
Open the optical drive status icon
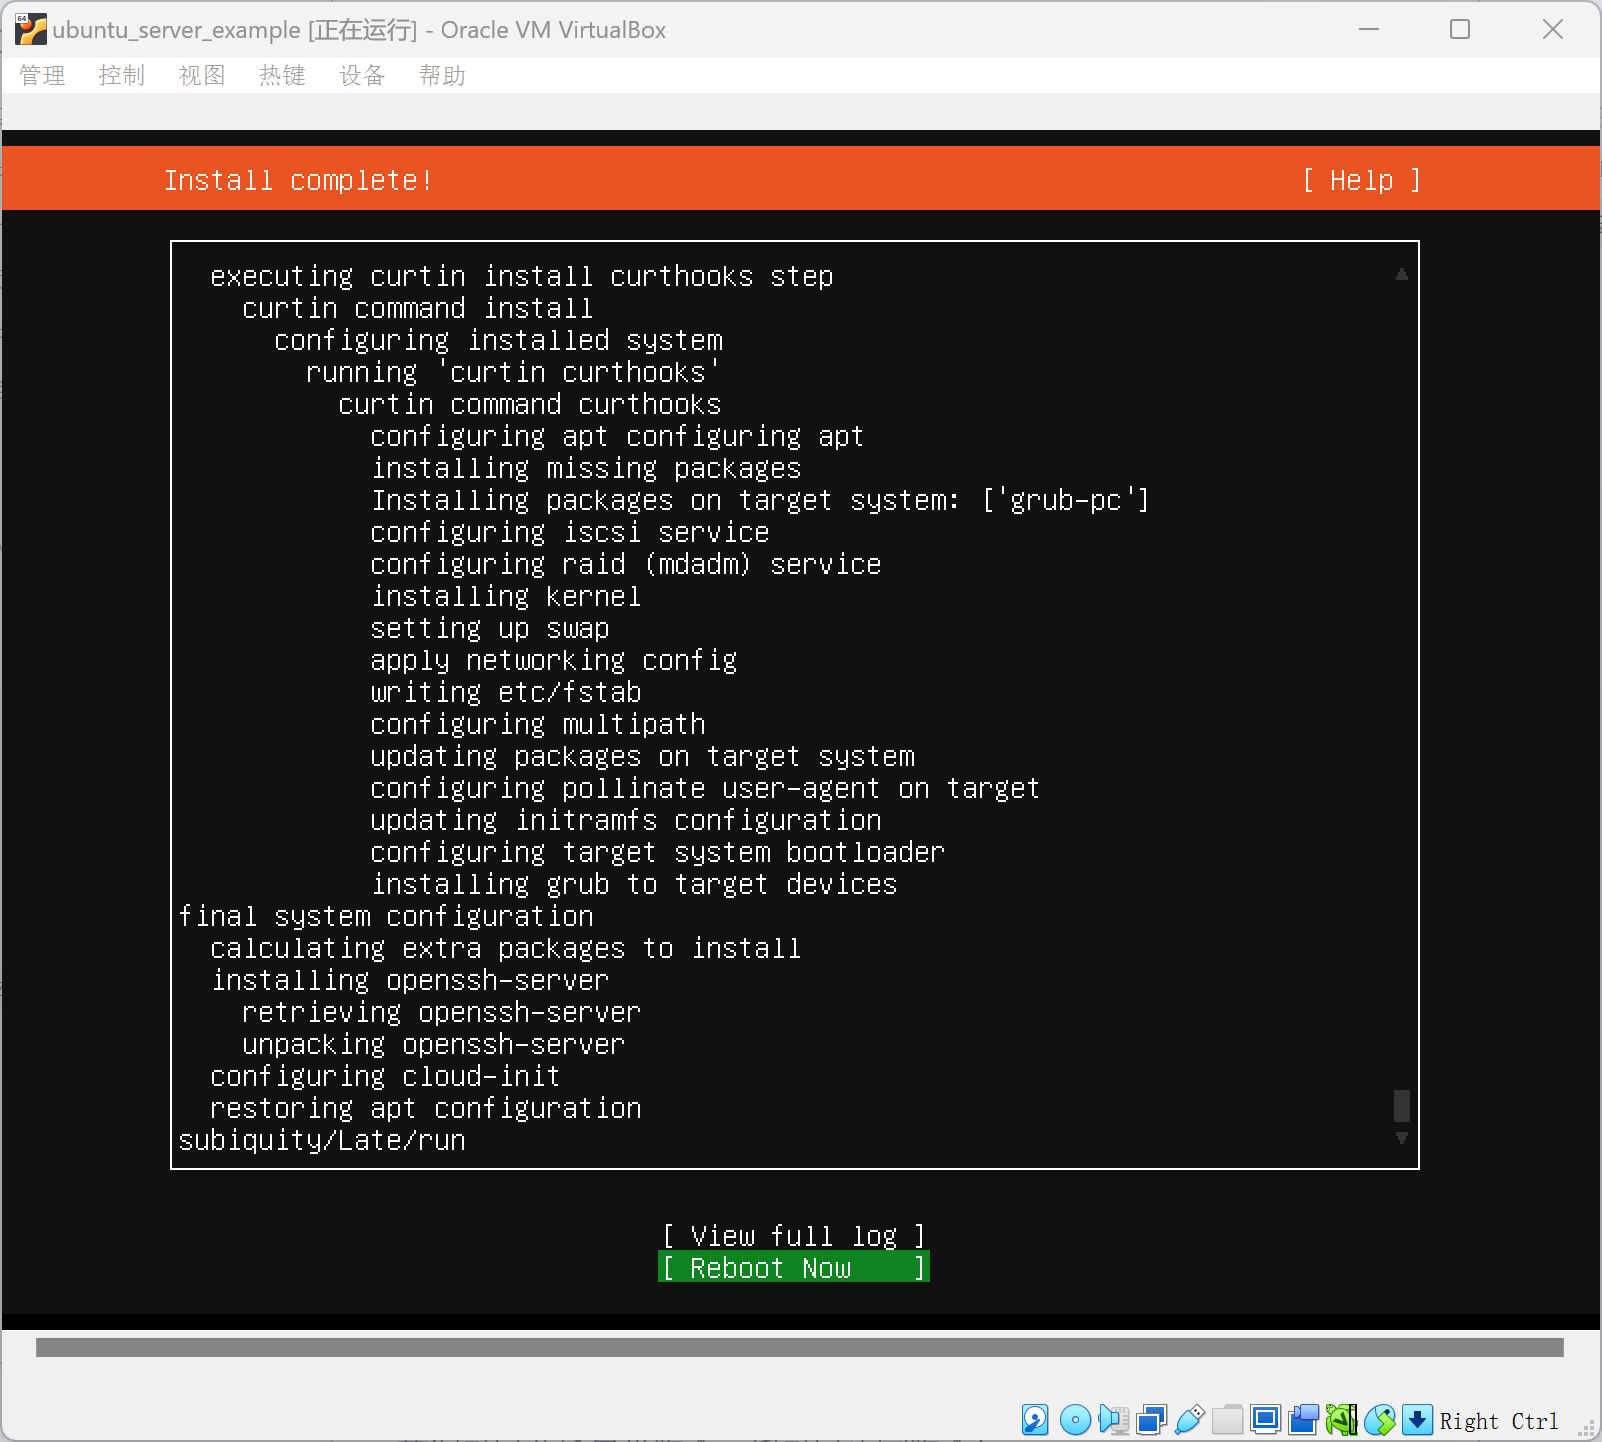click(x=1075, y=1420)
